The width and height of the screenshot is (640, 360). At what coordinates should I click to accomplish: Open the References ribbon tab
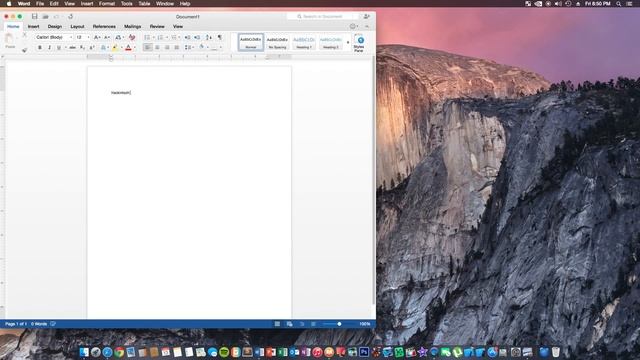tap(104, 27)
